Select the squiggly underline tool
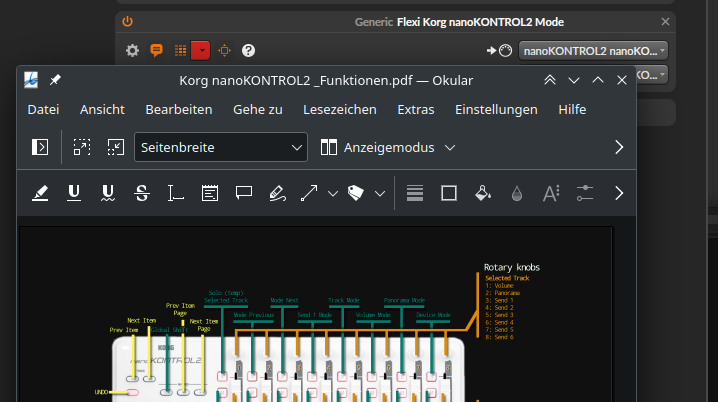 click(108, 193)
